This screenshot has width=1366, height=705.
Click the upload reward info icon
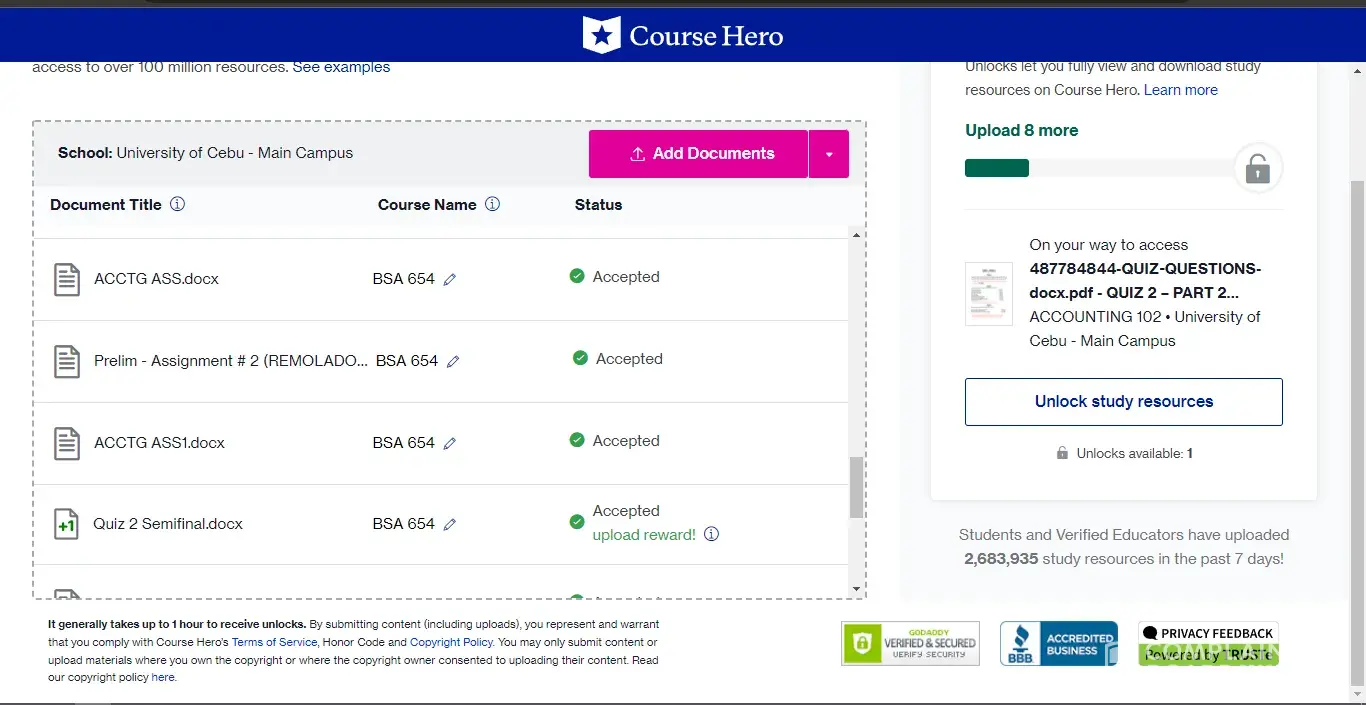point(711,534)
